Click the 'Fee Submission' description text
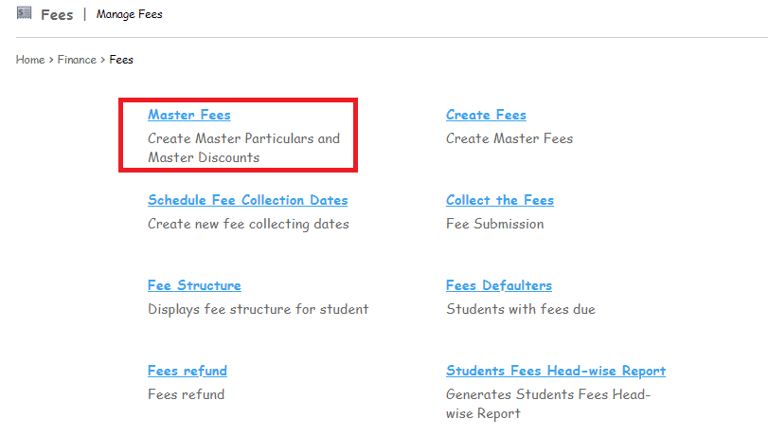This screenshot has height=437, width=768. 495,224
